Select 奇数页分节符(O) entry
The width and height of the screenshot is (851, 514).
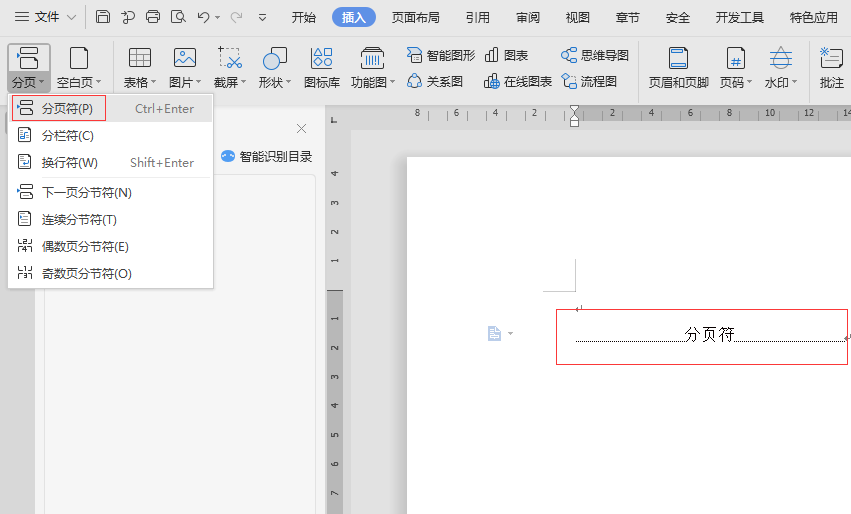110,274
